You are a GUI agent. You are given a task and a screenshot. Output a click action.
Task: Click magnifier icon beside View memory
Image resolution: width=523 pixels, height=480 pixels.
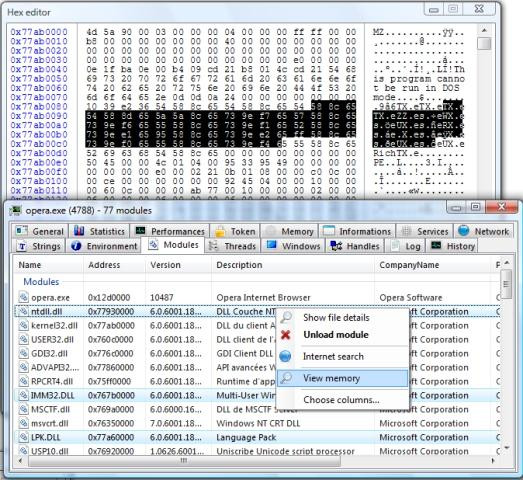click(286, 378)
